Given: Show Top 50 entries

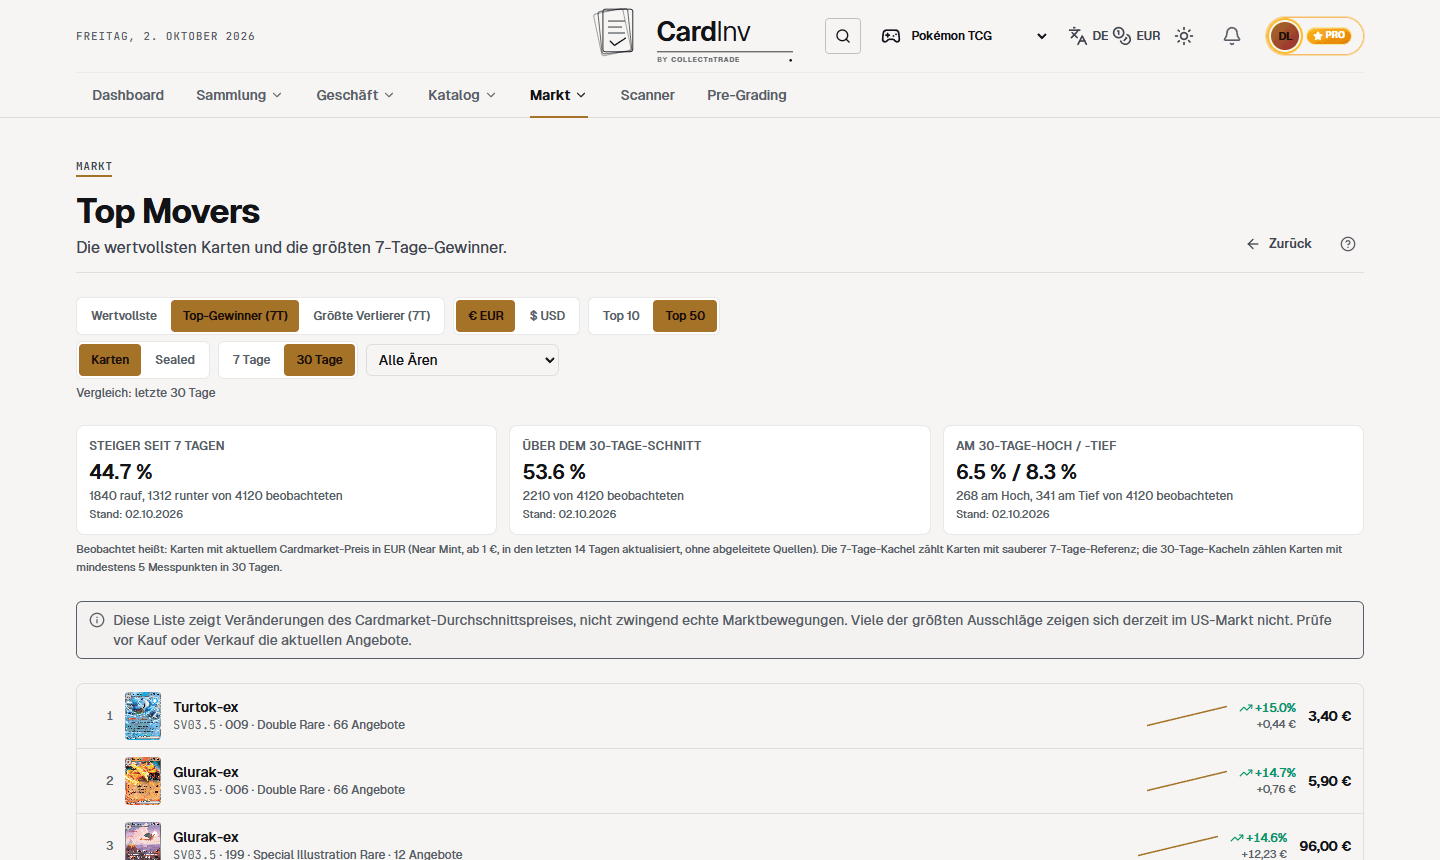Looking at the screenshot, I should [x=685, y=316].
